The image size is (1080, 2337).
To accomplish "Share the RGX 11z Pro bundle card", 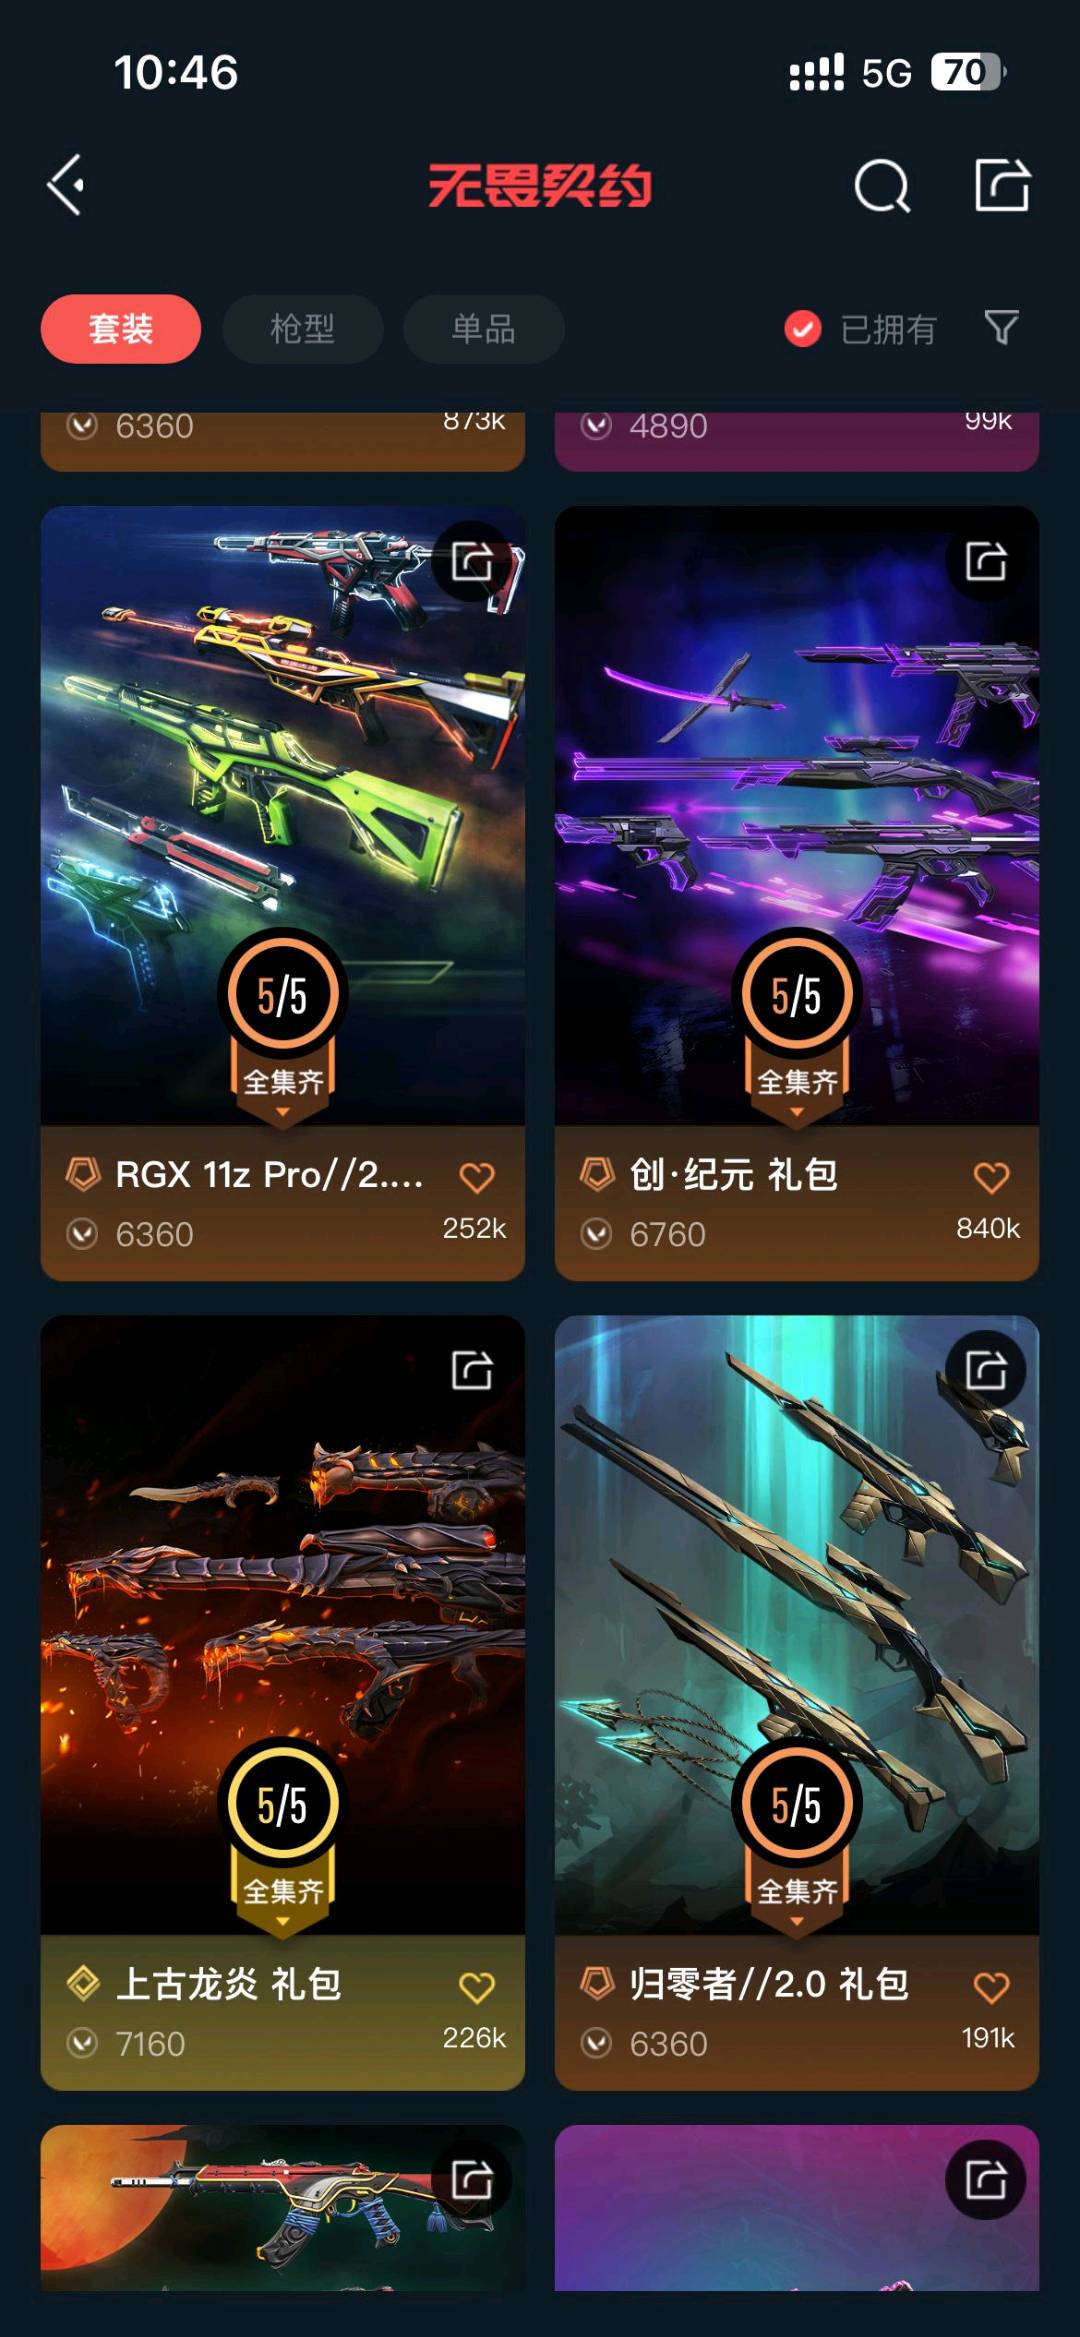I will point(472,561).
